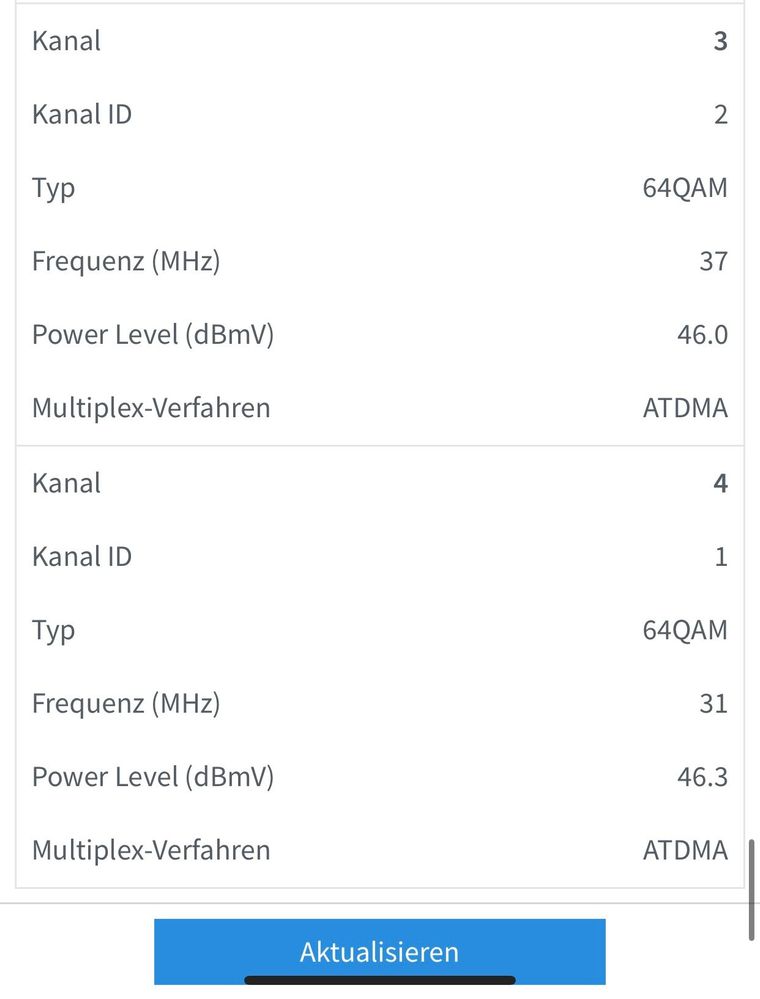Viewport: 760px width, 999px height.
Task: Click the Multiplex-Verfahren label for channel 3
Action: coord(151,408)
